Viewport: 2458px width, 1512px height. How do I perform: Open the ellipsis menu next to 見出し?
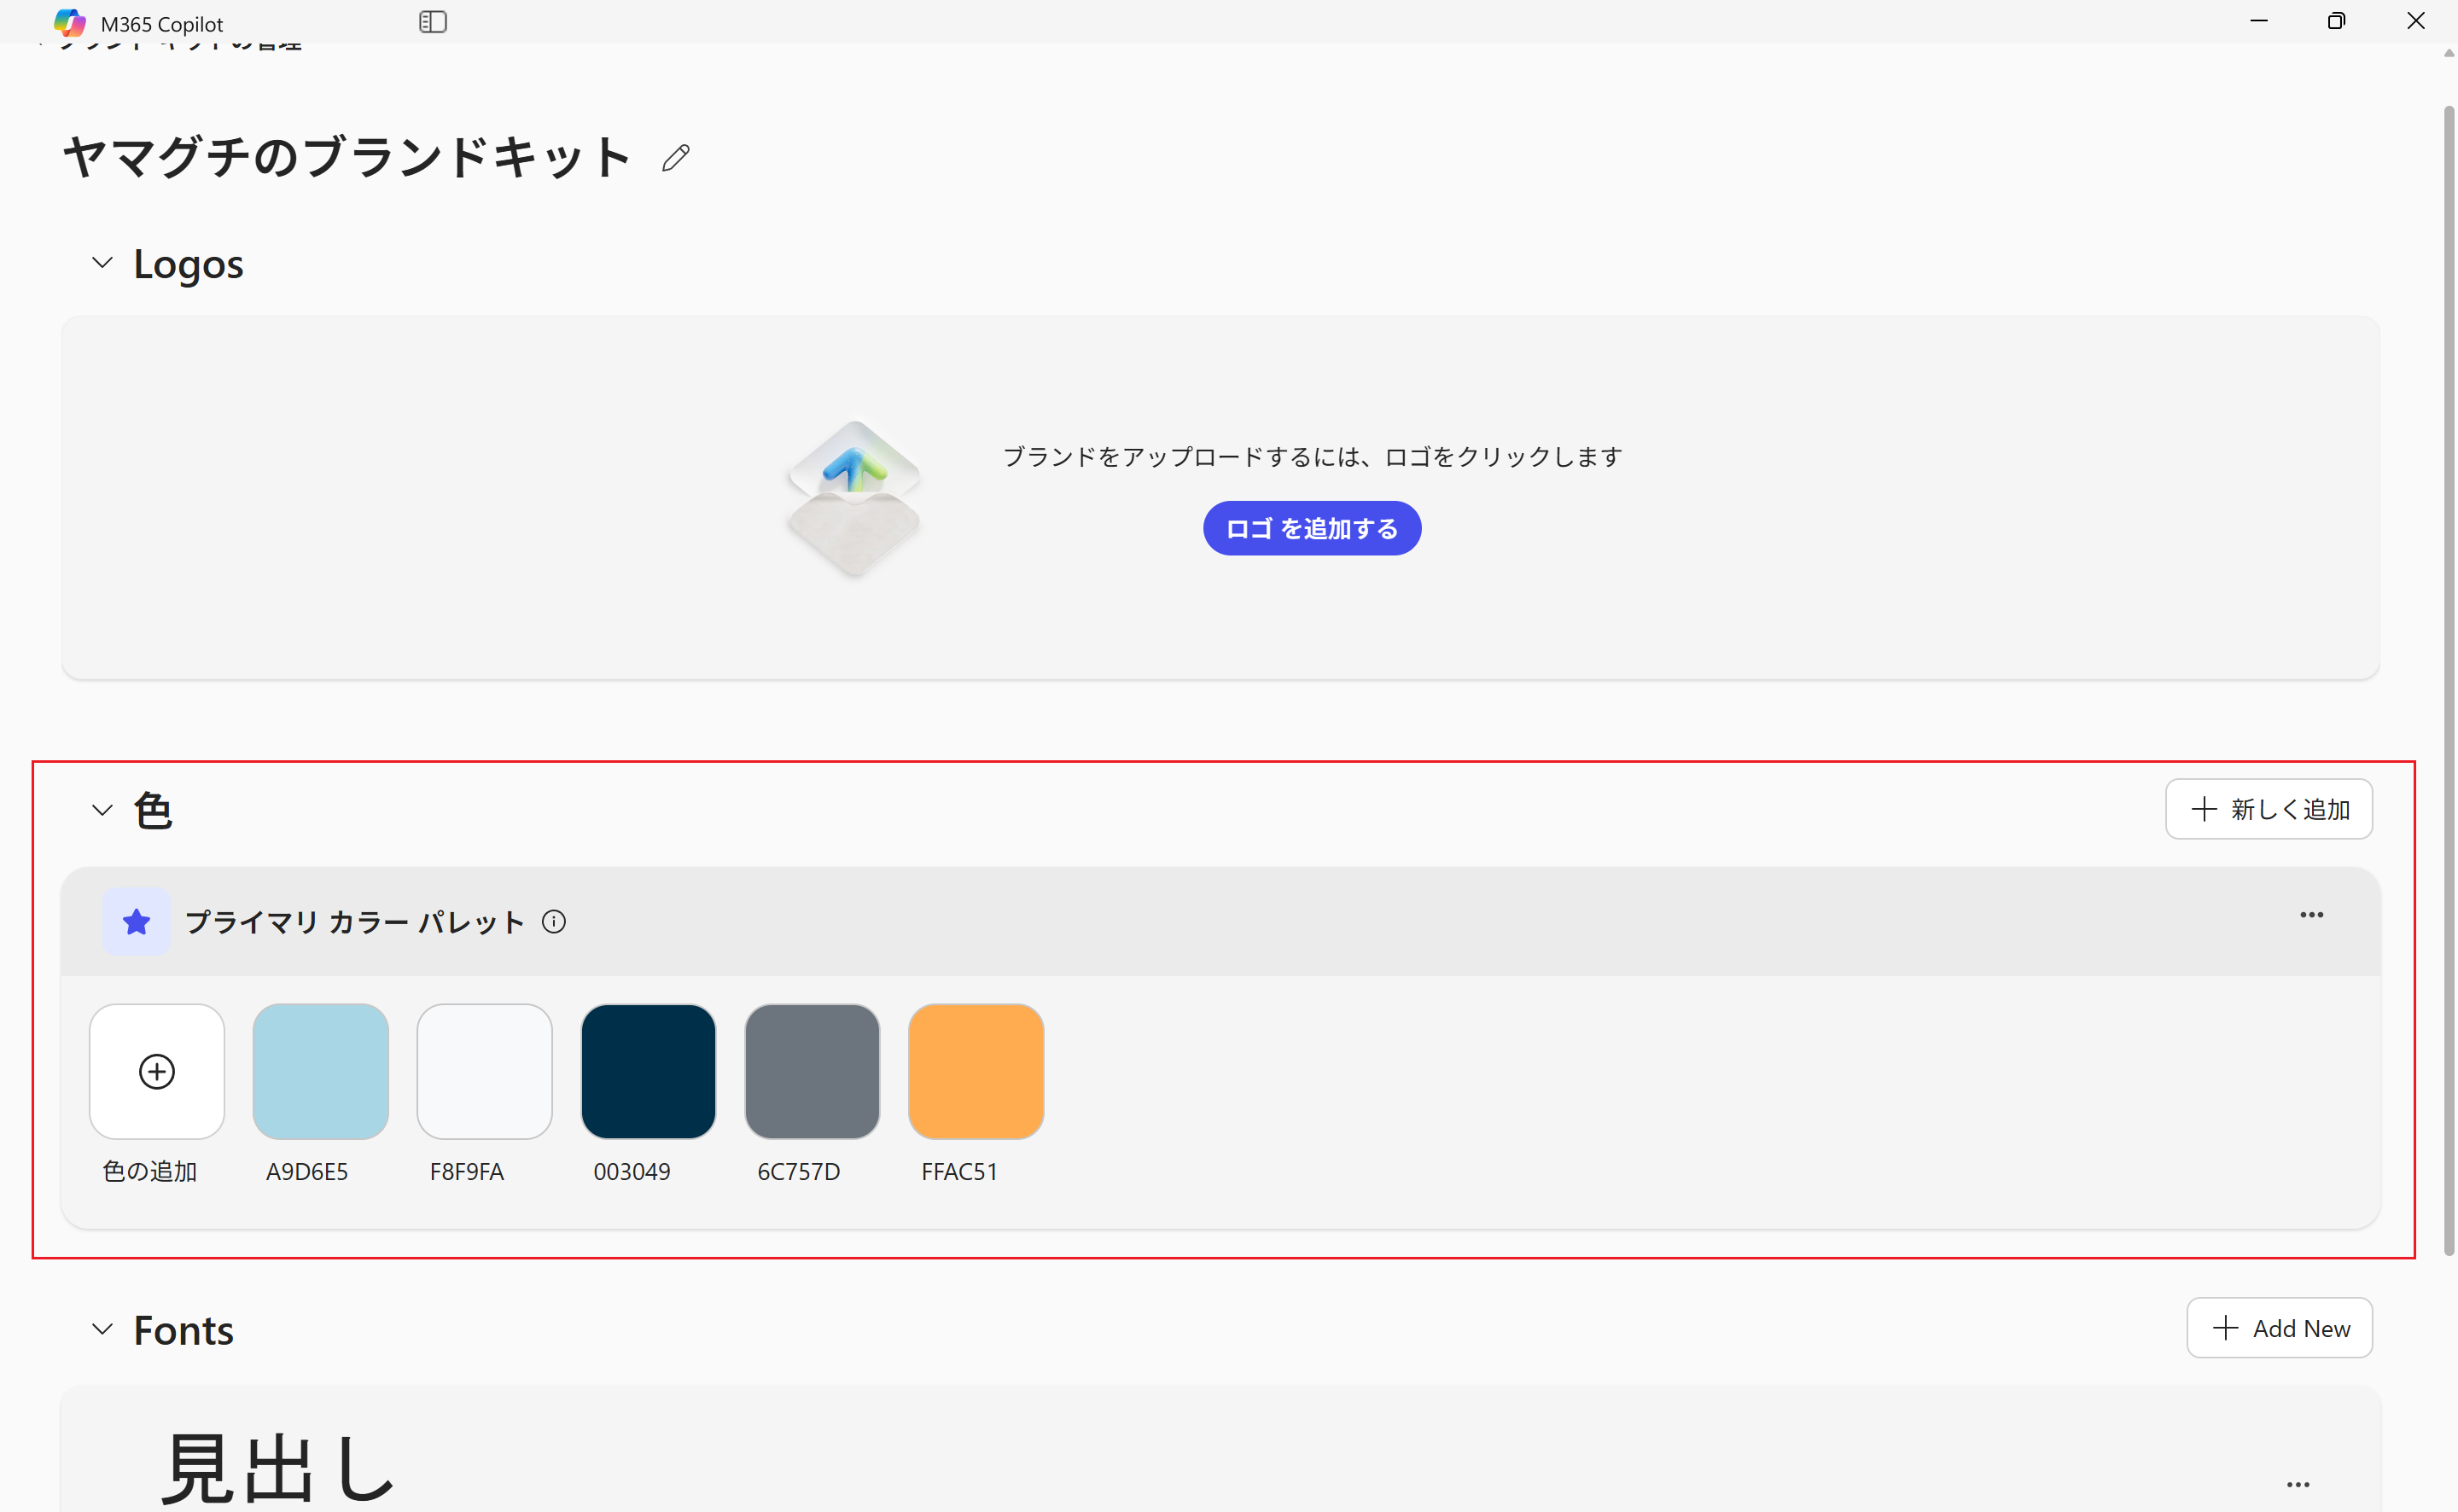point(2298,1484)
